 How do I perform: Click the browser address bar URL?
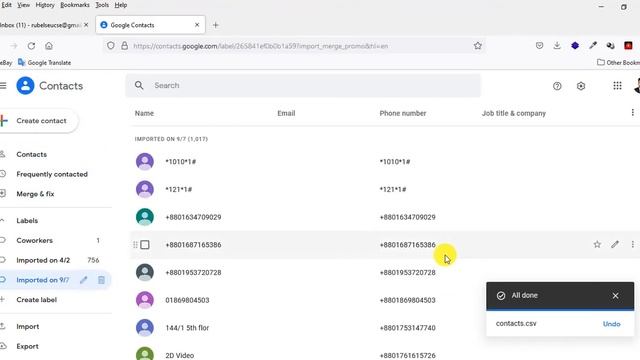pyautogui.click(x=261, y=46)
